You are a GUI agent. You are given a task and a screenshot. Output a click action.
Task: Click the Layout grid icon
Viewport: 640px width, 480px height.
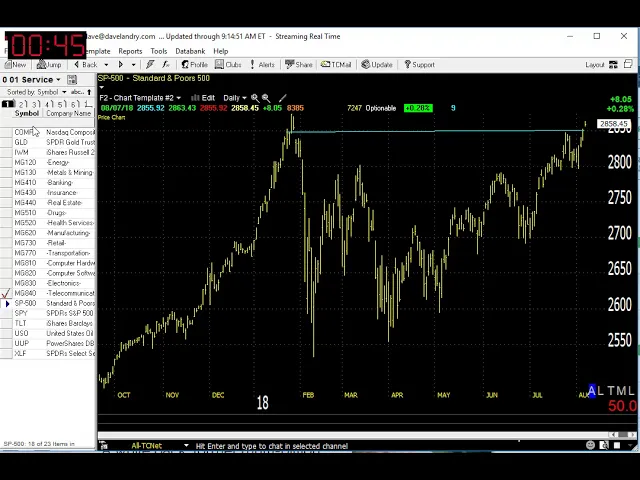tap(613, 64)
